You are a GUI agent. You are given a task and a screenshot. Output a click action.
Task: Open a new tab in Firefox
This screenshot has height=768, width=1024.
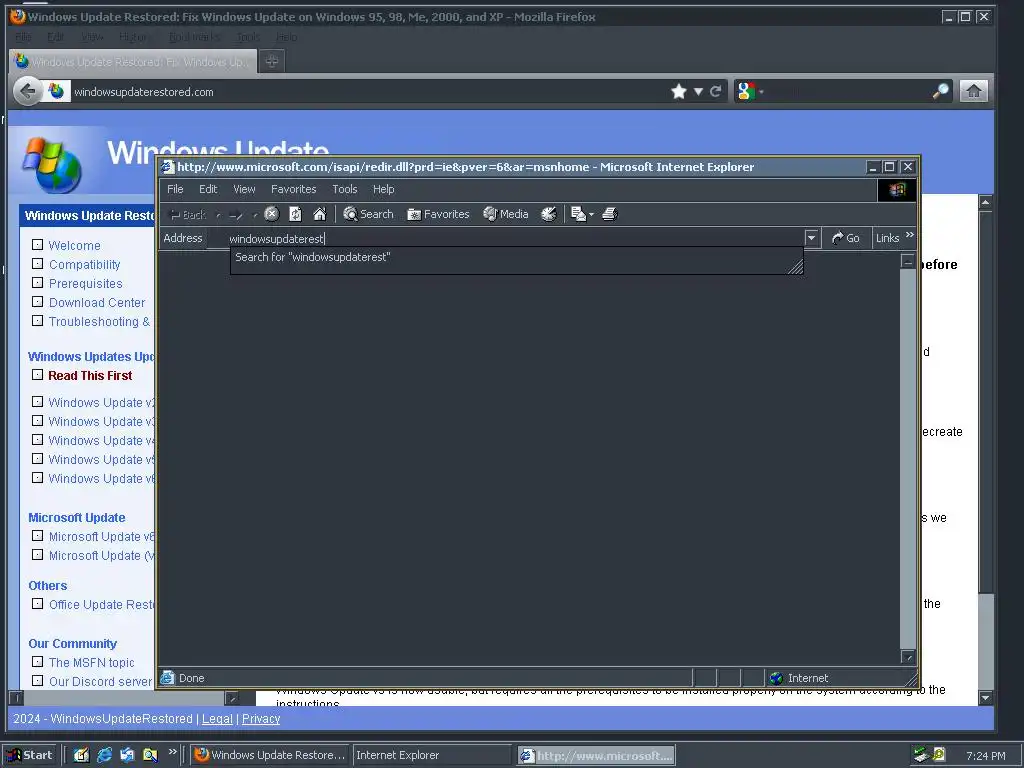tap(272, 61)
